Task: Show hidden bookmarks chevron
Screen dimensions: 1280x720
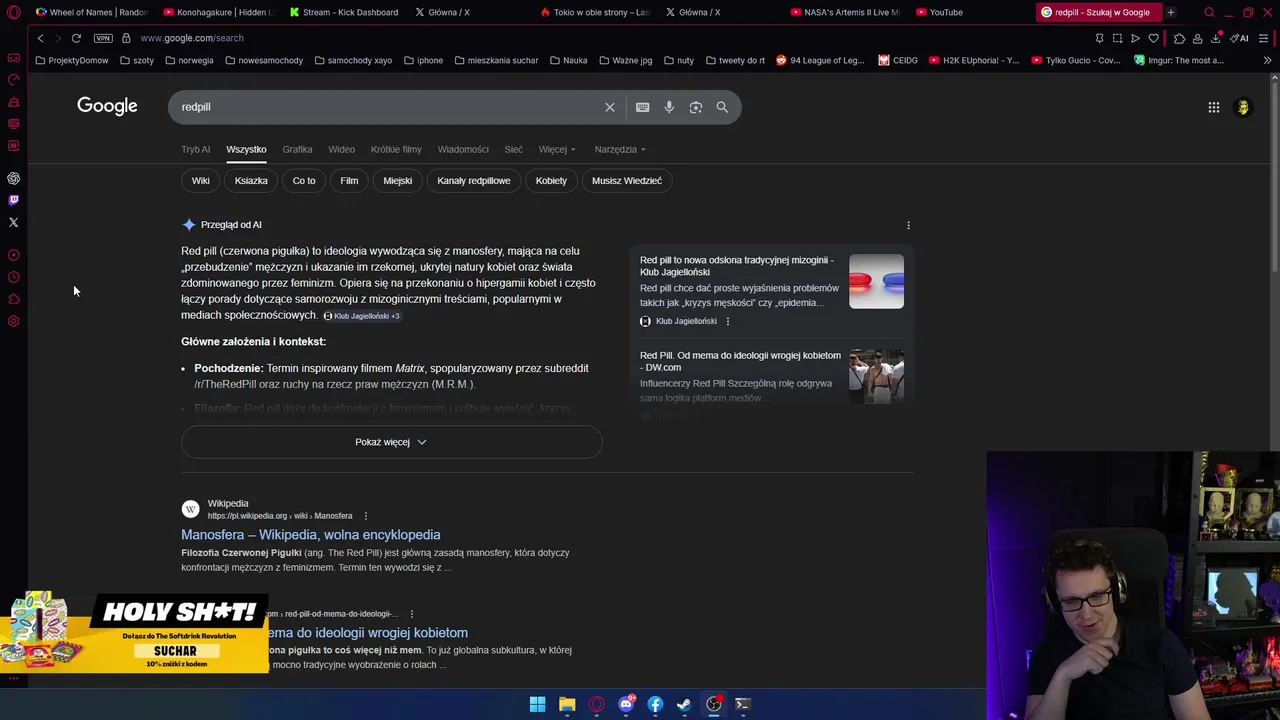Action: tap(1267, 60)
